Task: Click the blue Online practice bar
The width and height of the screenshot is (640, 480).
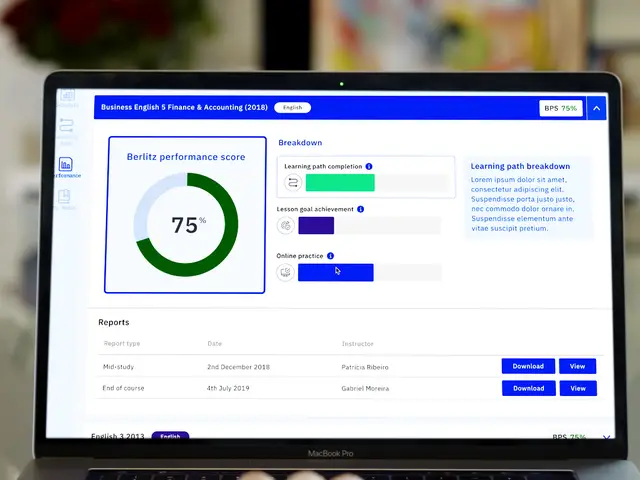Action: [336, 272]
